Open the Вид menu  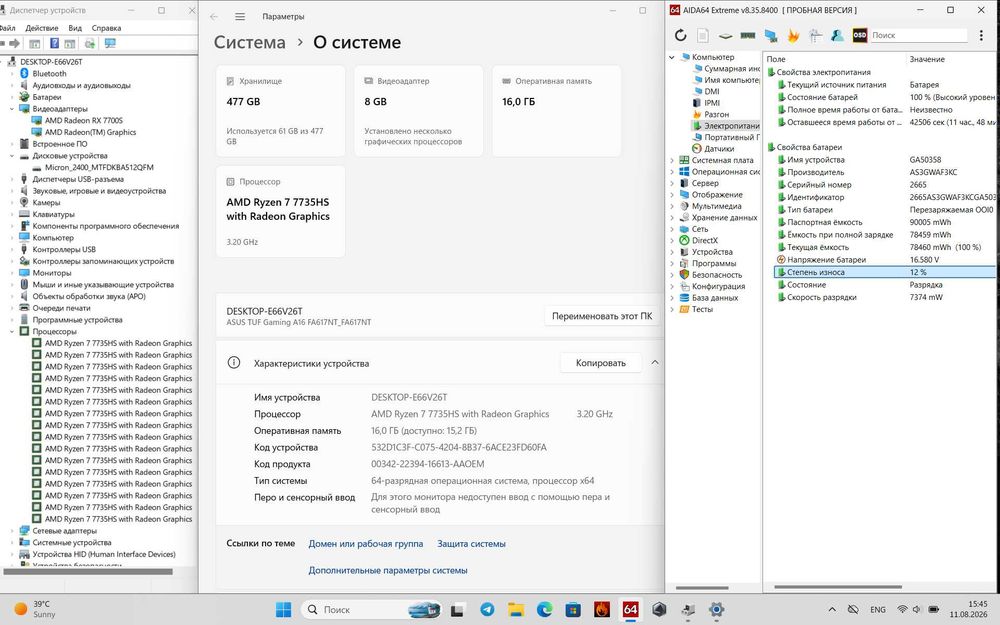tap(75, 28)
